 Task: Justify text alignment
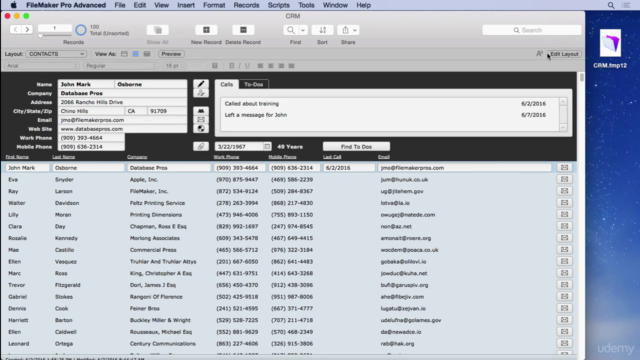point(291,66)
